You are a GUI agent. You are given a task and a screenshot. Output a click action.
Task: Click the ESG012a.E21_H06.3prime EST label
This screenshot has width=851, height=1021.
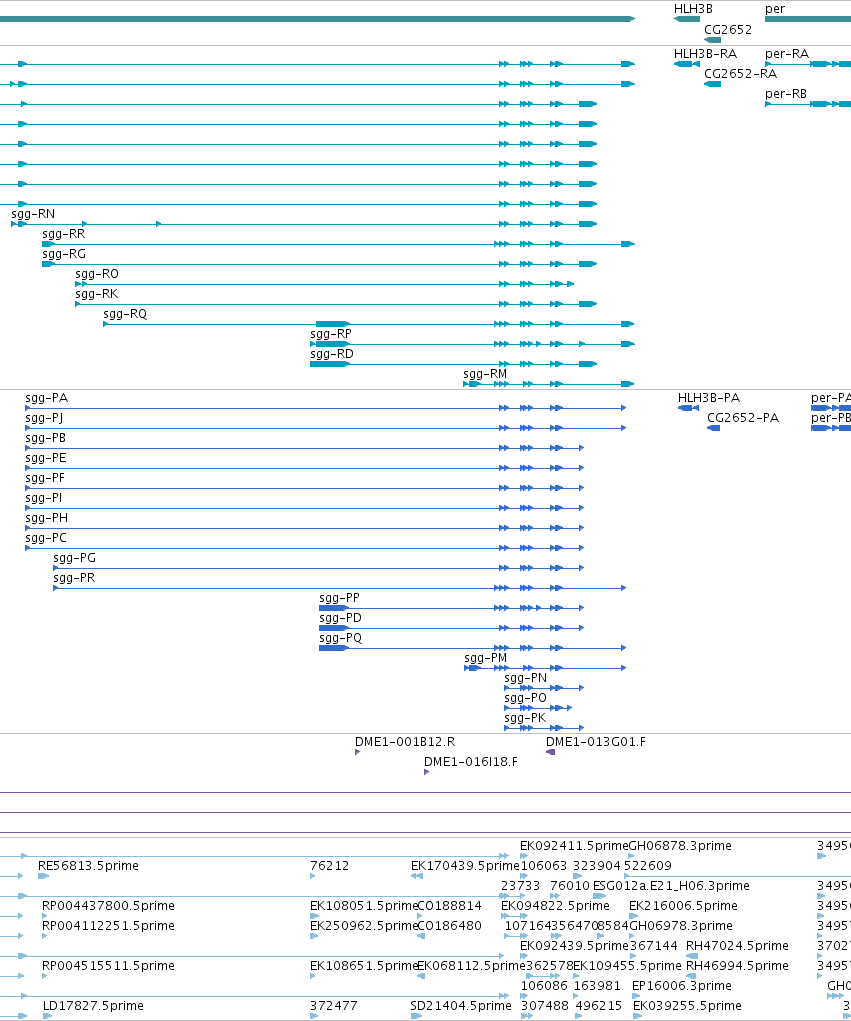pos(671,886)
